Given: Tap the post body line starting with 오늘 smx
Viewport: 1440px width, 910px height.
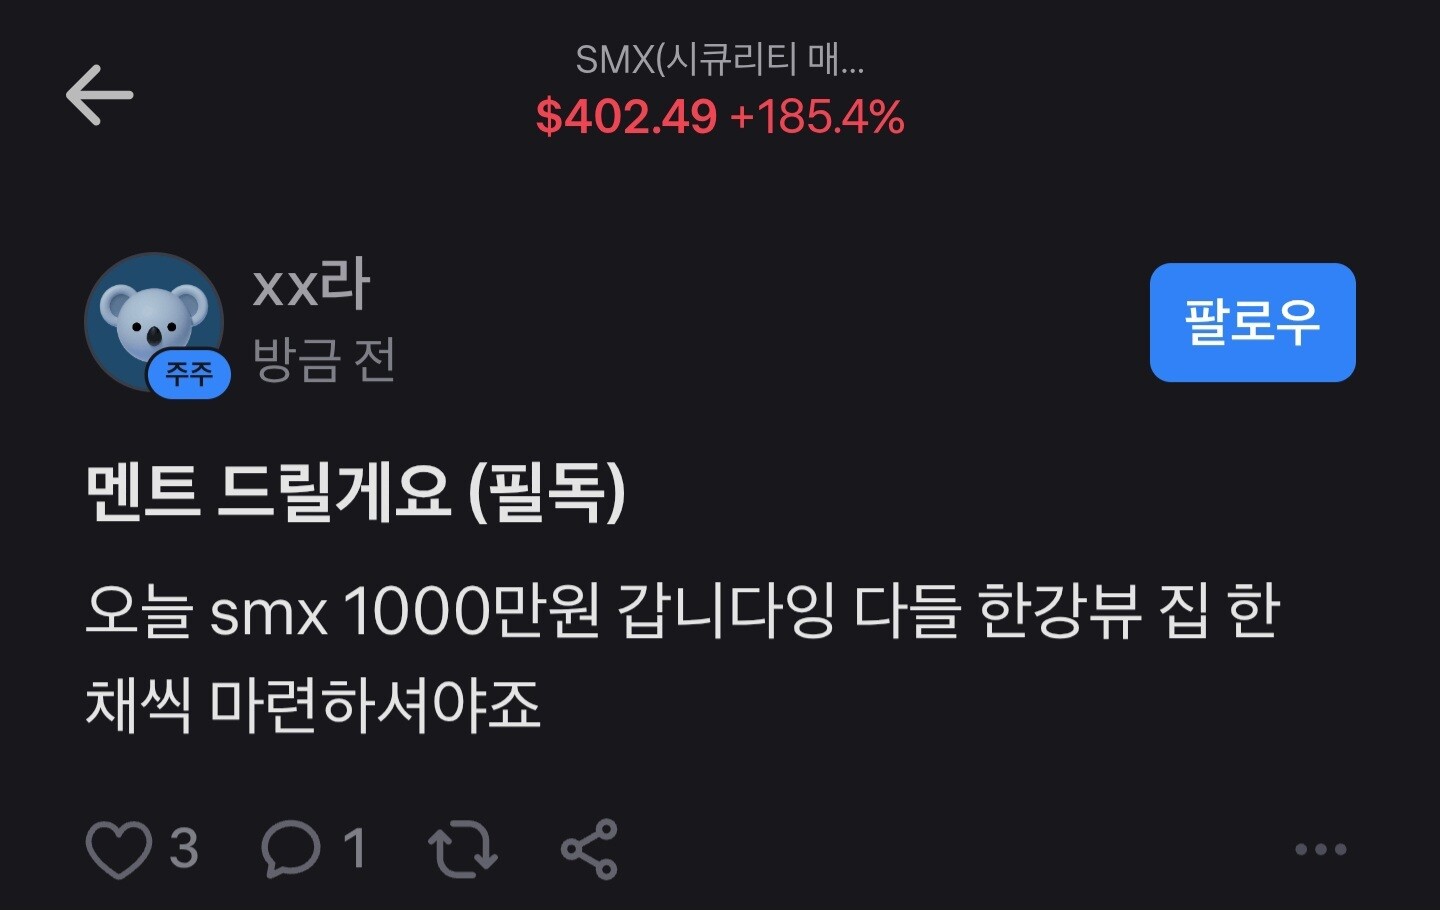Looking at the screenshot, I should (x=683, y=611).
